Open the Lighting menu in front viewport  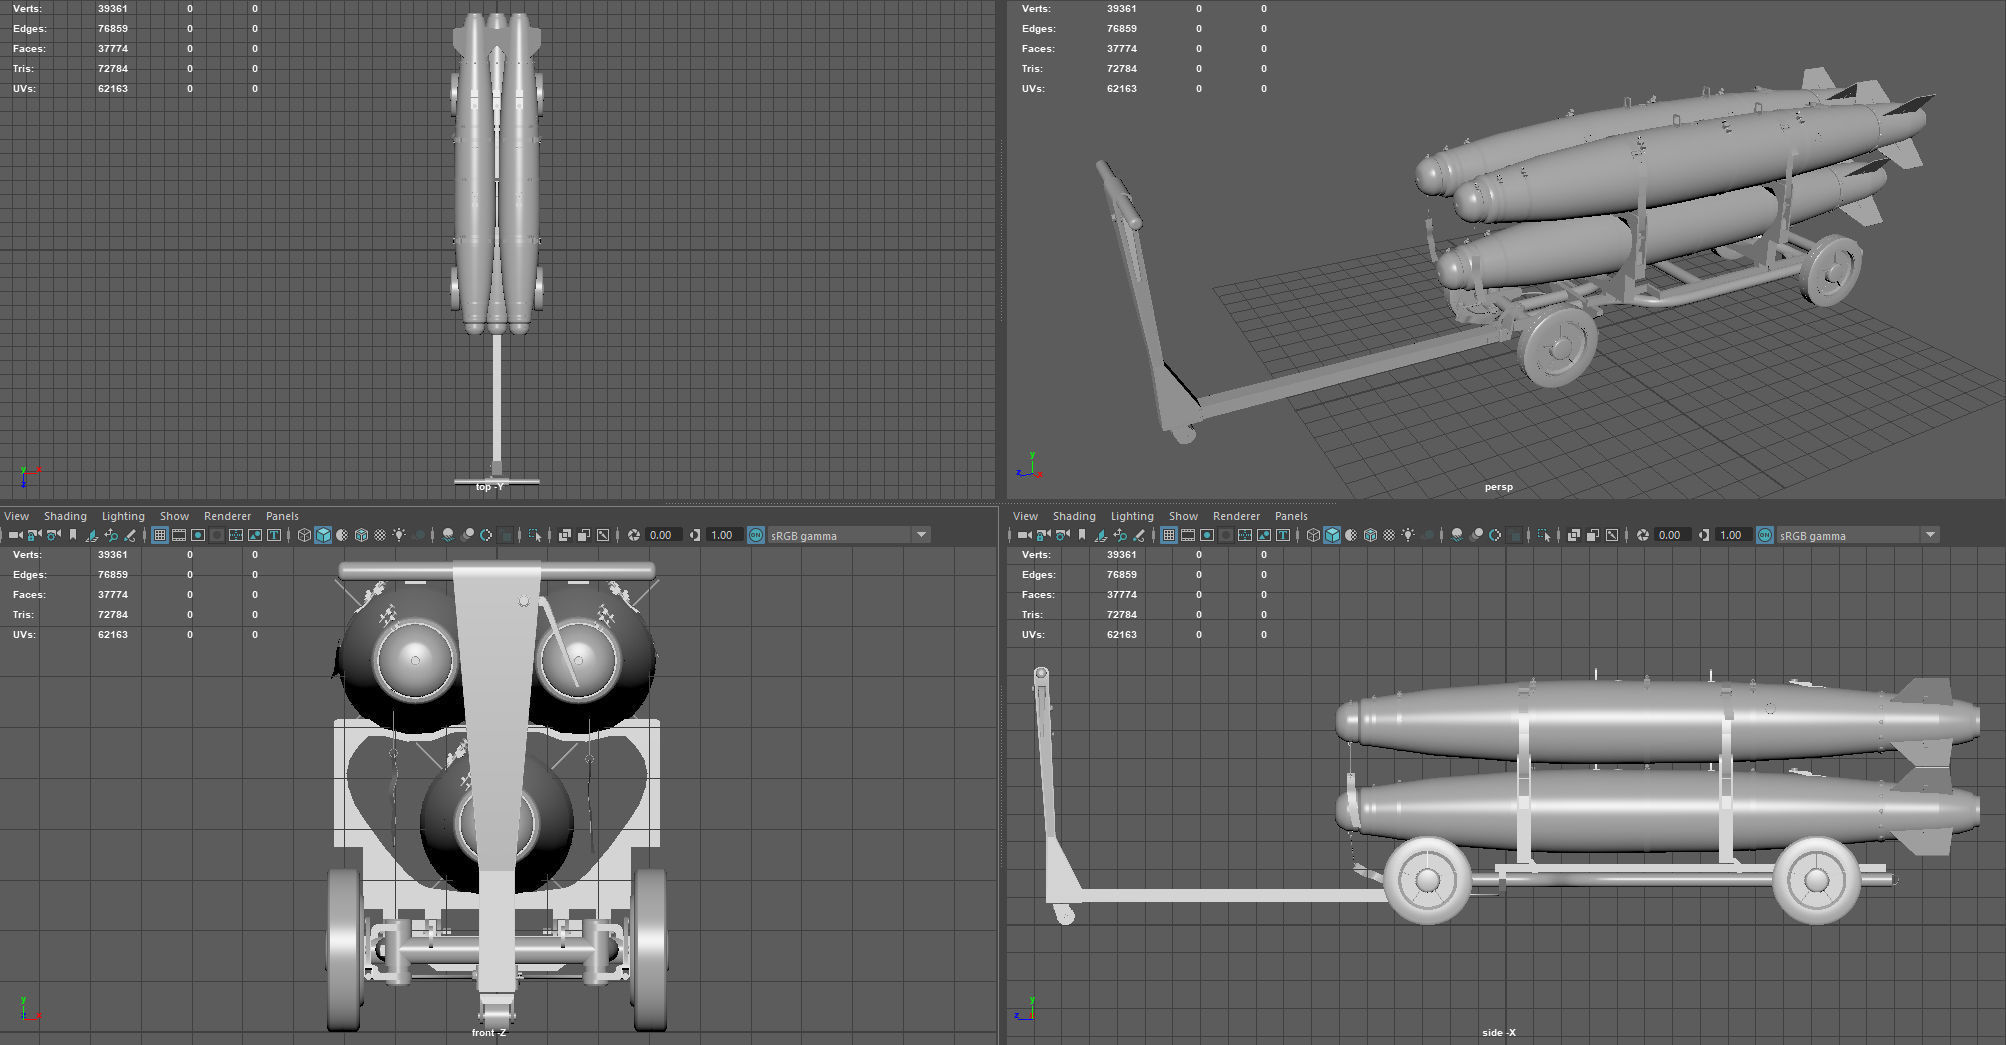pos(123,516)
